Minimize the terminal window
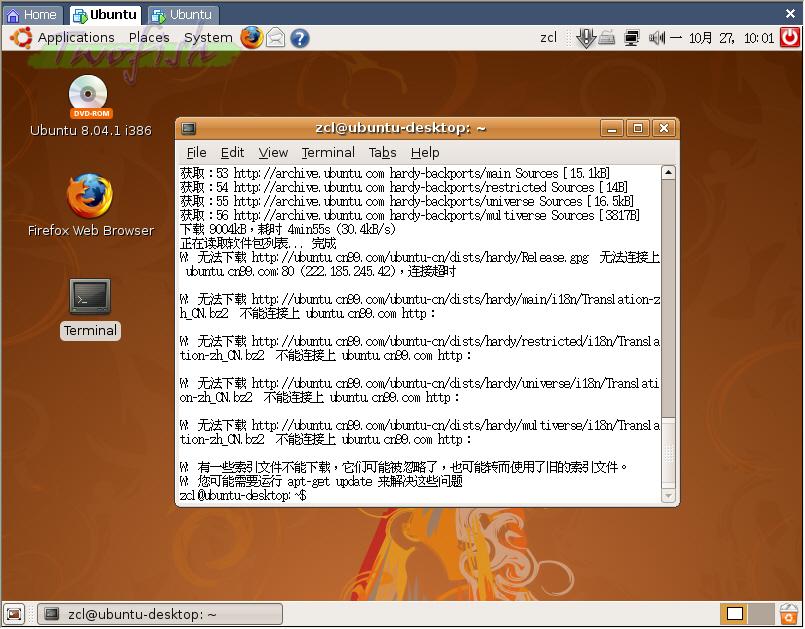805x629 pixels. pos(611,128)
